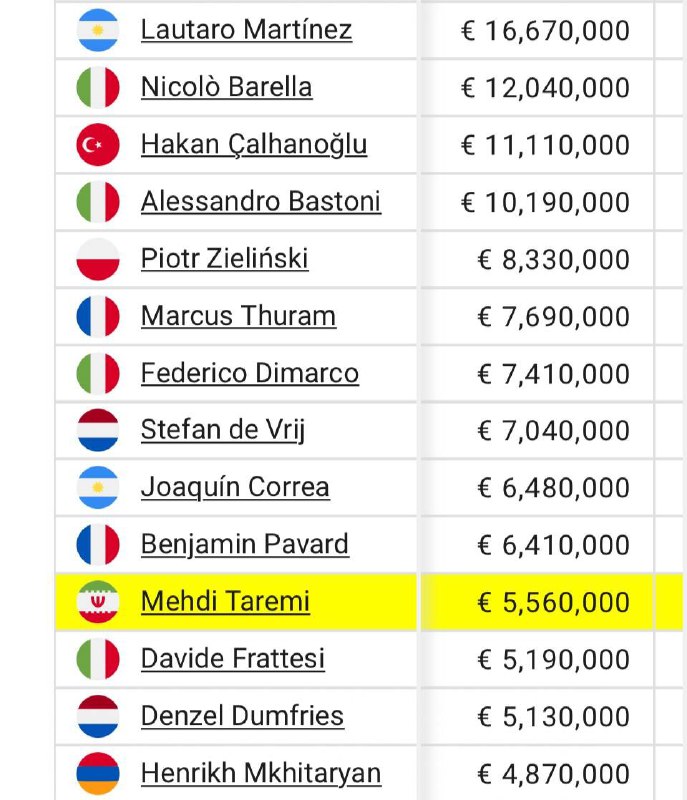Open the Davide Frattesi player link
This screenshot has height=800, width=687.
coord(233,659)
